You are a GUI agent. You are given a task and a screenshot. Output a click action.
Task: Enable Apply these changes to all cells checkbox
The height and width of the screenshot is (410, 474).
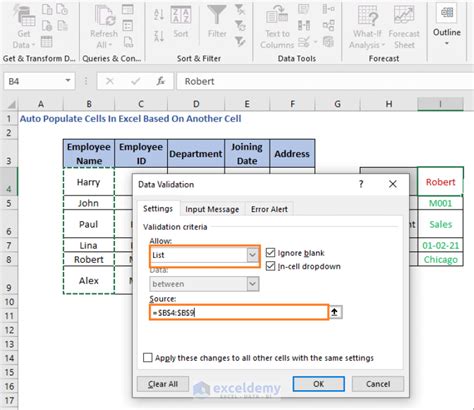coord(148,358)
